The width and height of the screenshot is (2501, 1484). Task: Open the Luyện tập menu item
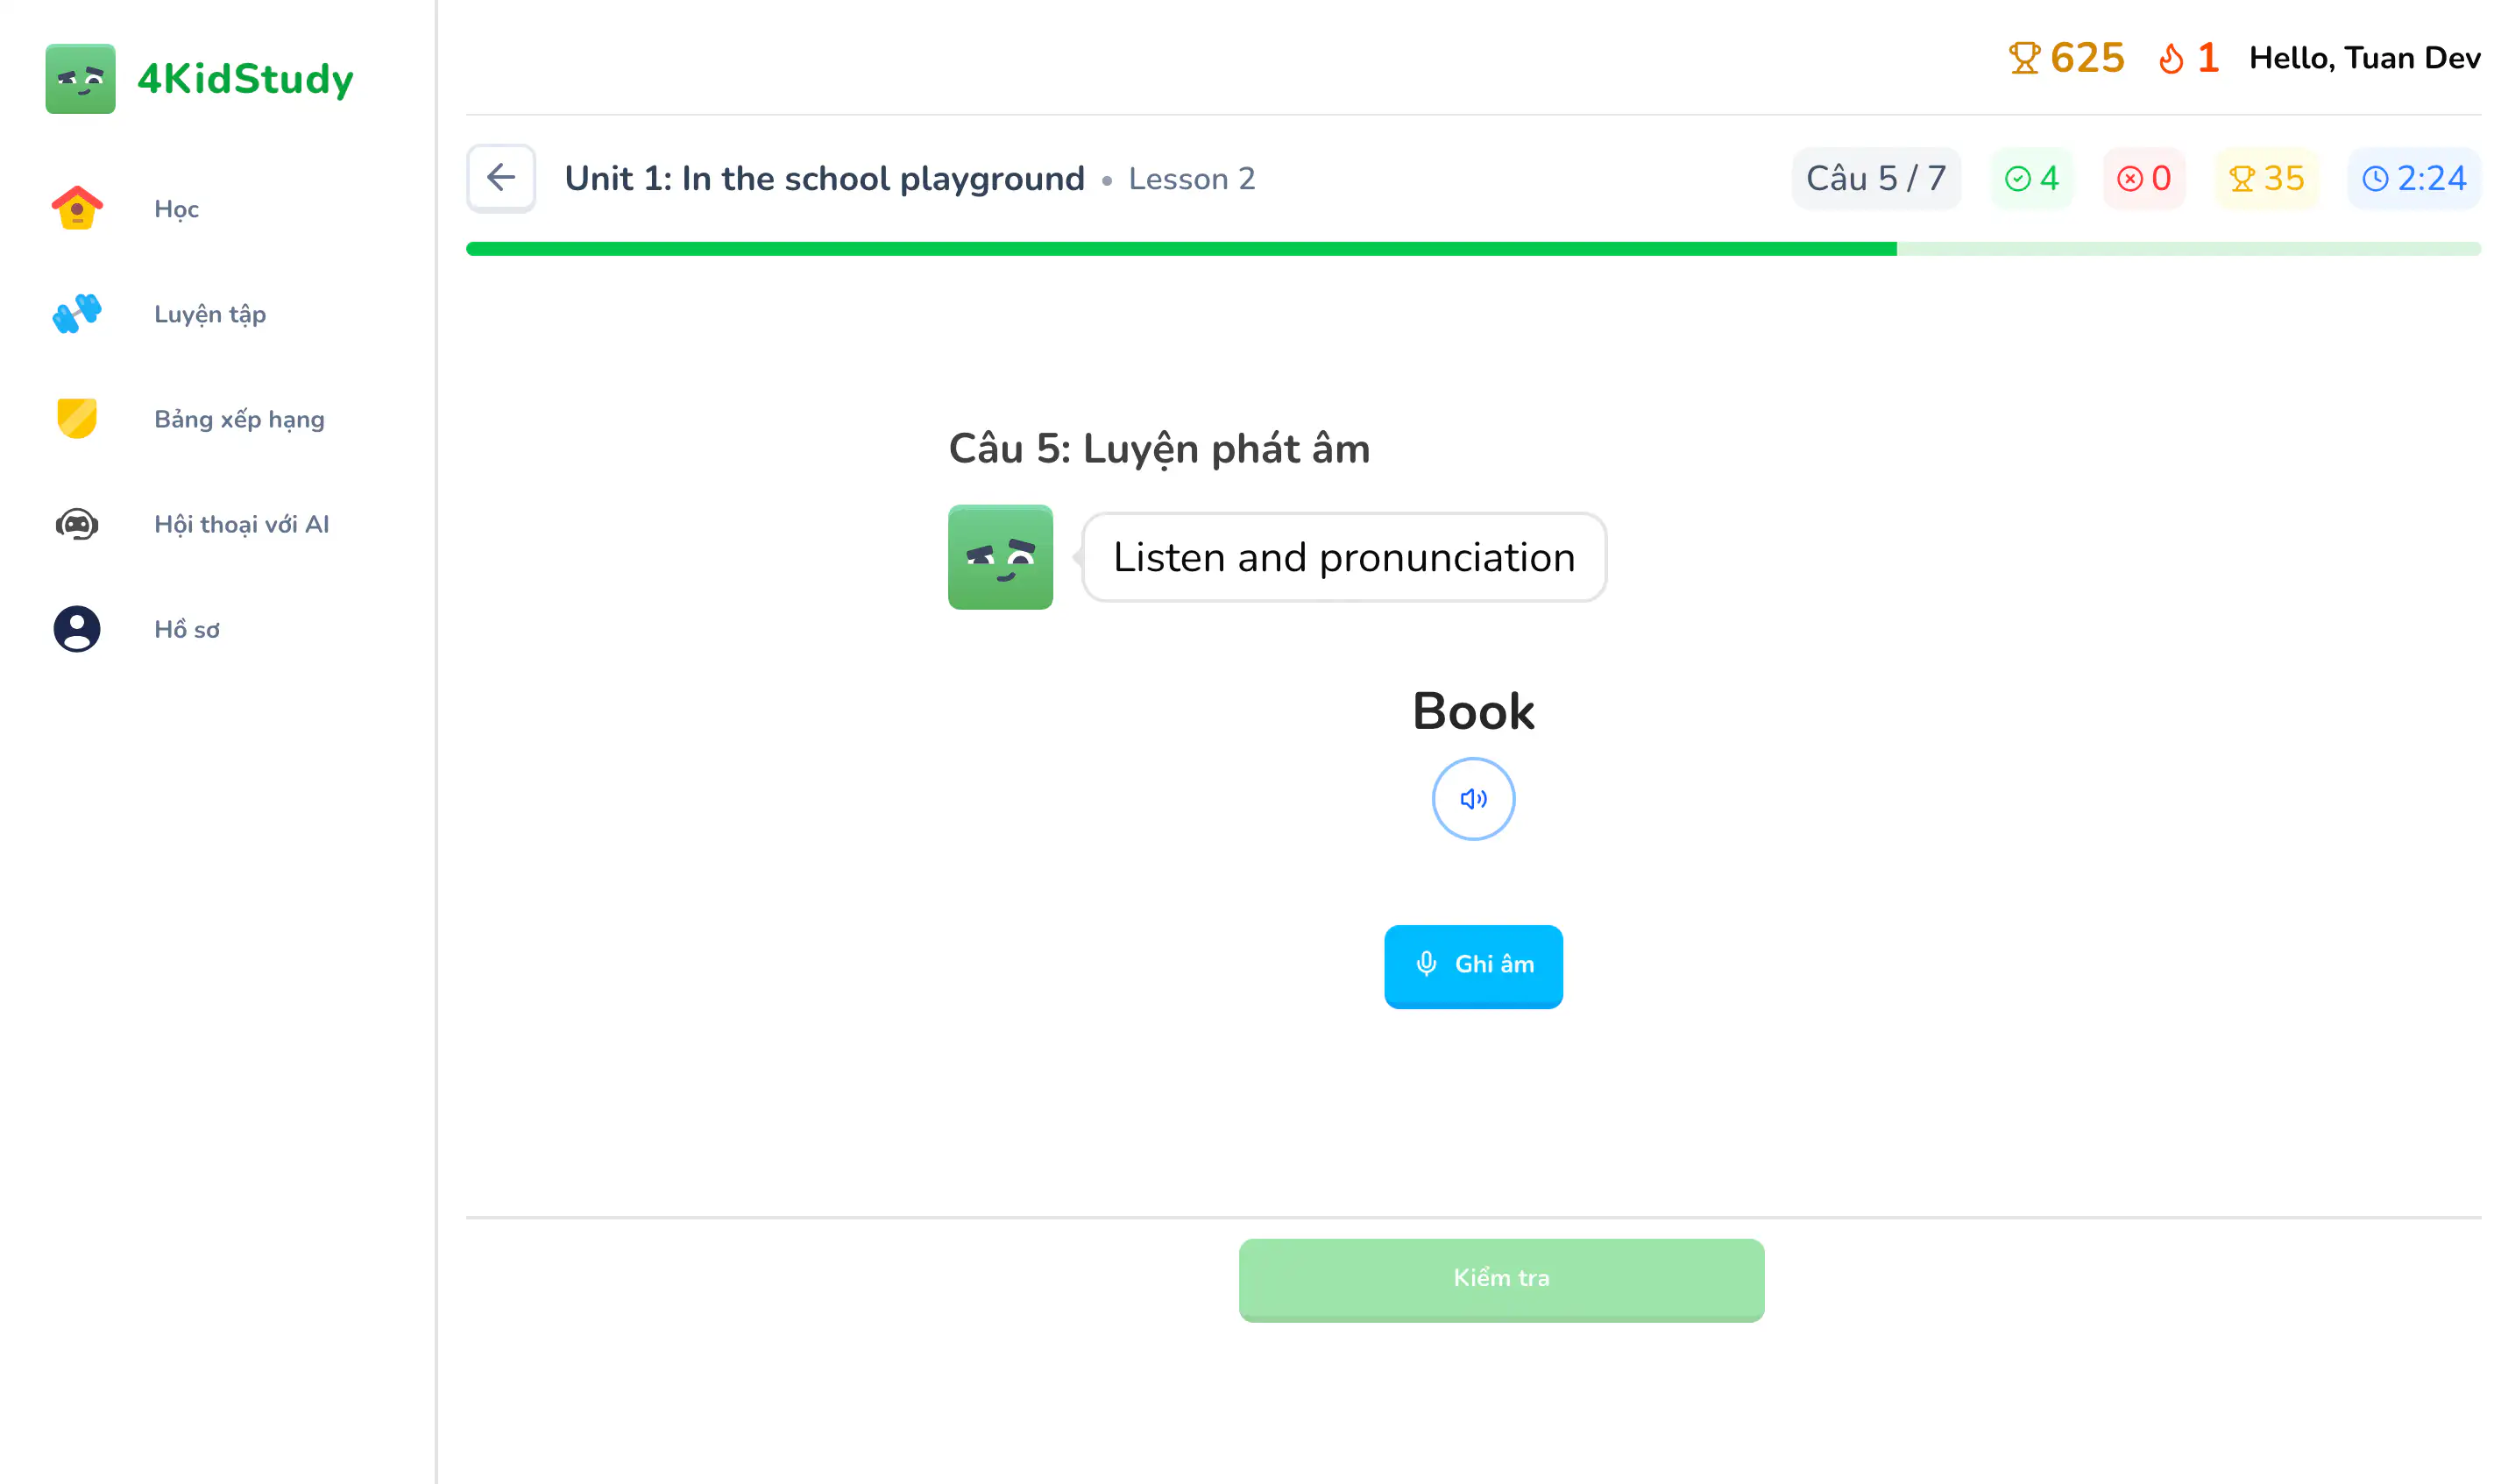click(x=210, y=314)
